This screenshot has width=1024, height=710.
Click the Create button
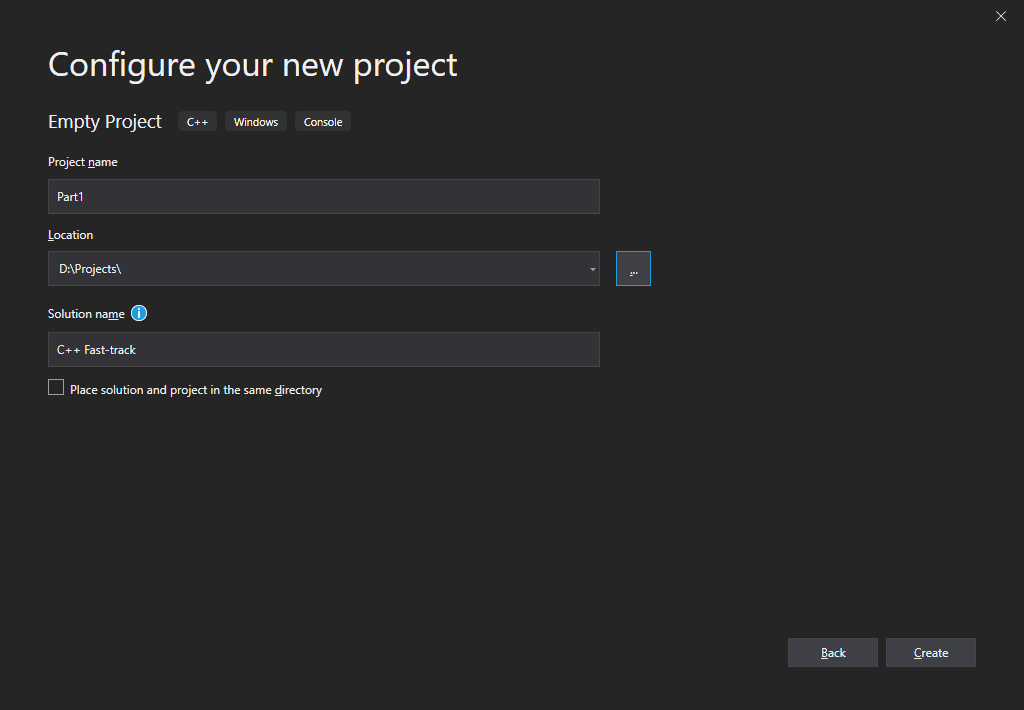pyautogui.click(x=931, y=653)
